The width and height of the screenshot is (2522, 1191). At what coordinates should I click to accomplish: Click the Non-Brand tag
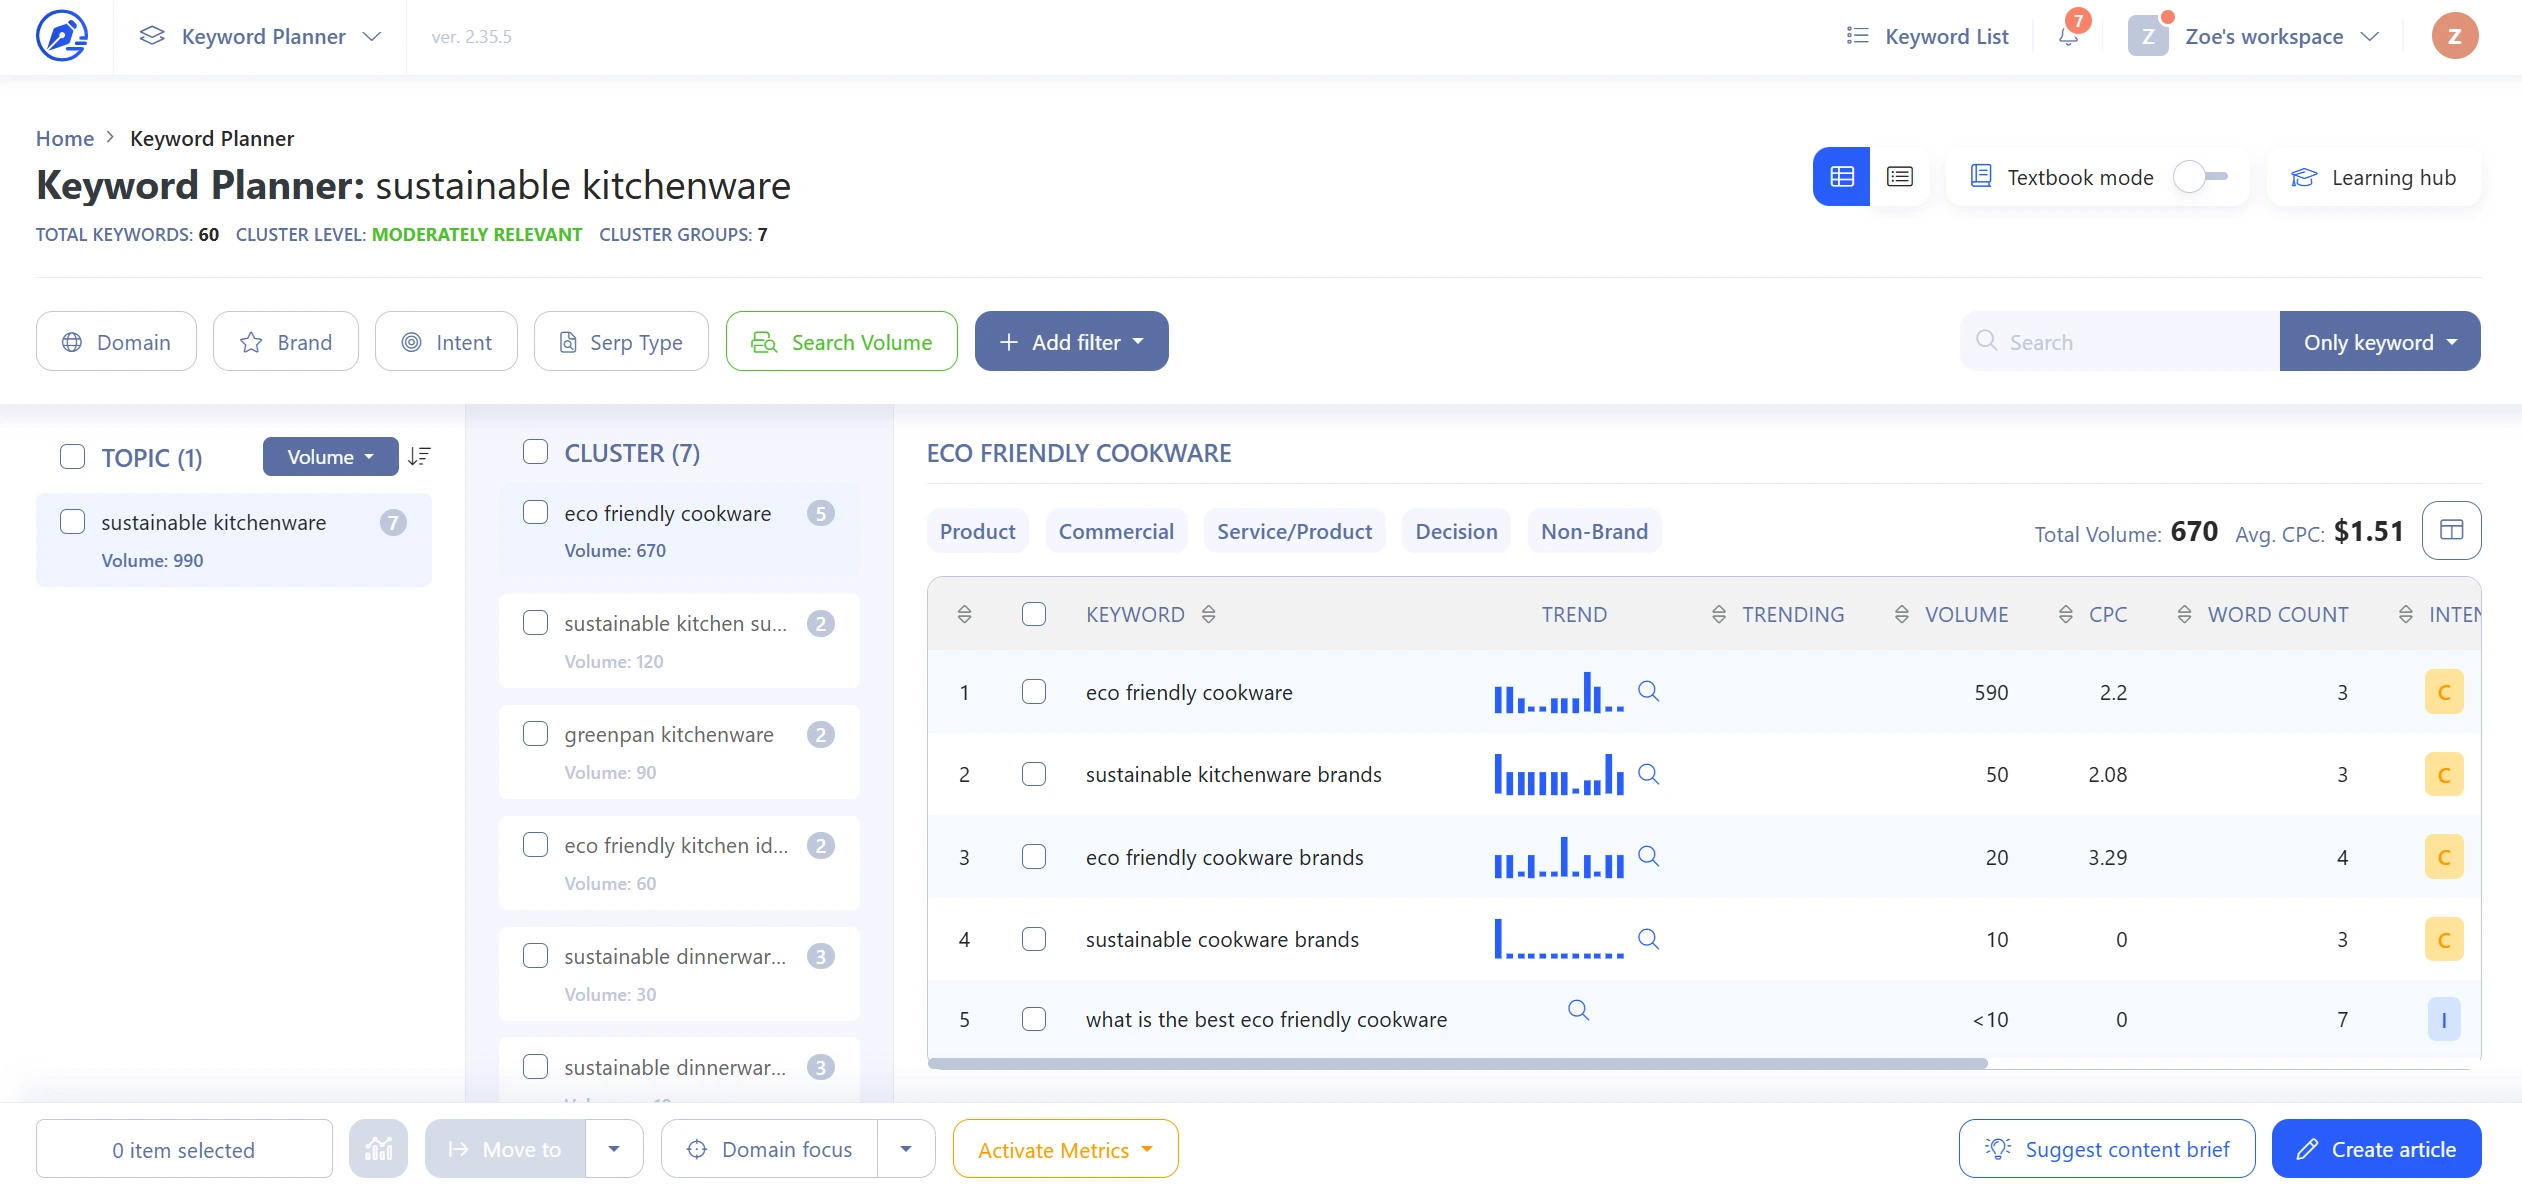pos(1594,531)
